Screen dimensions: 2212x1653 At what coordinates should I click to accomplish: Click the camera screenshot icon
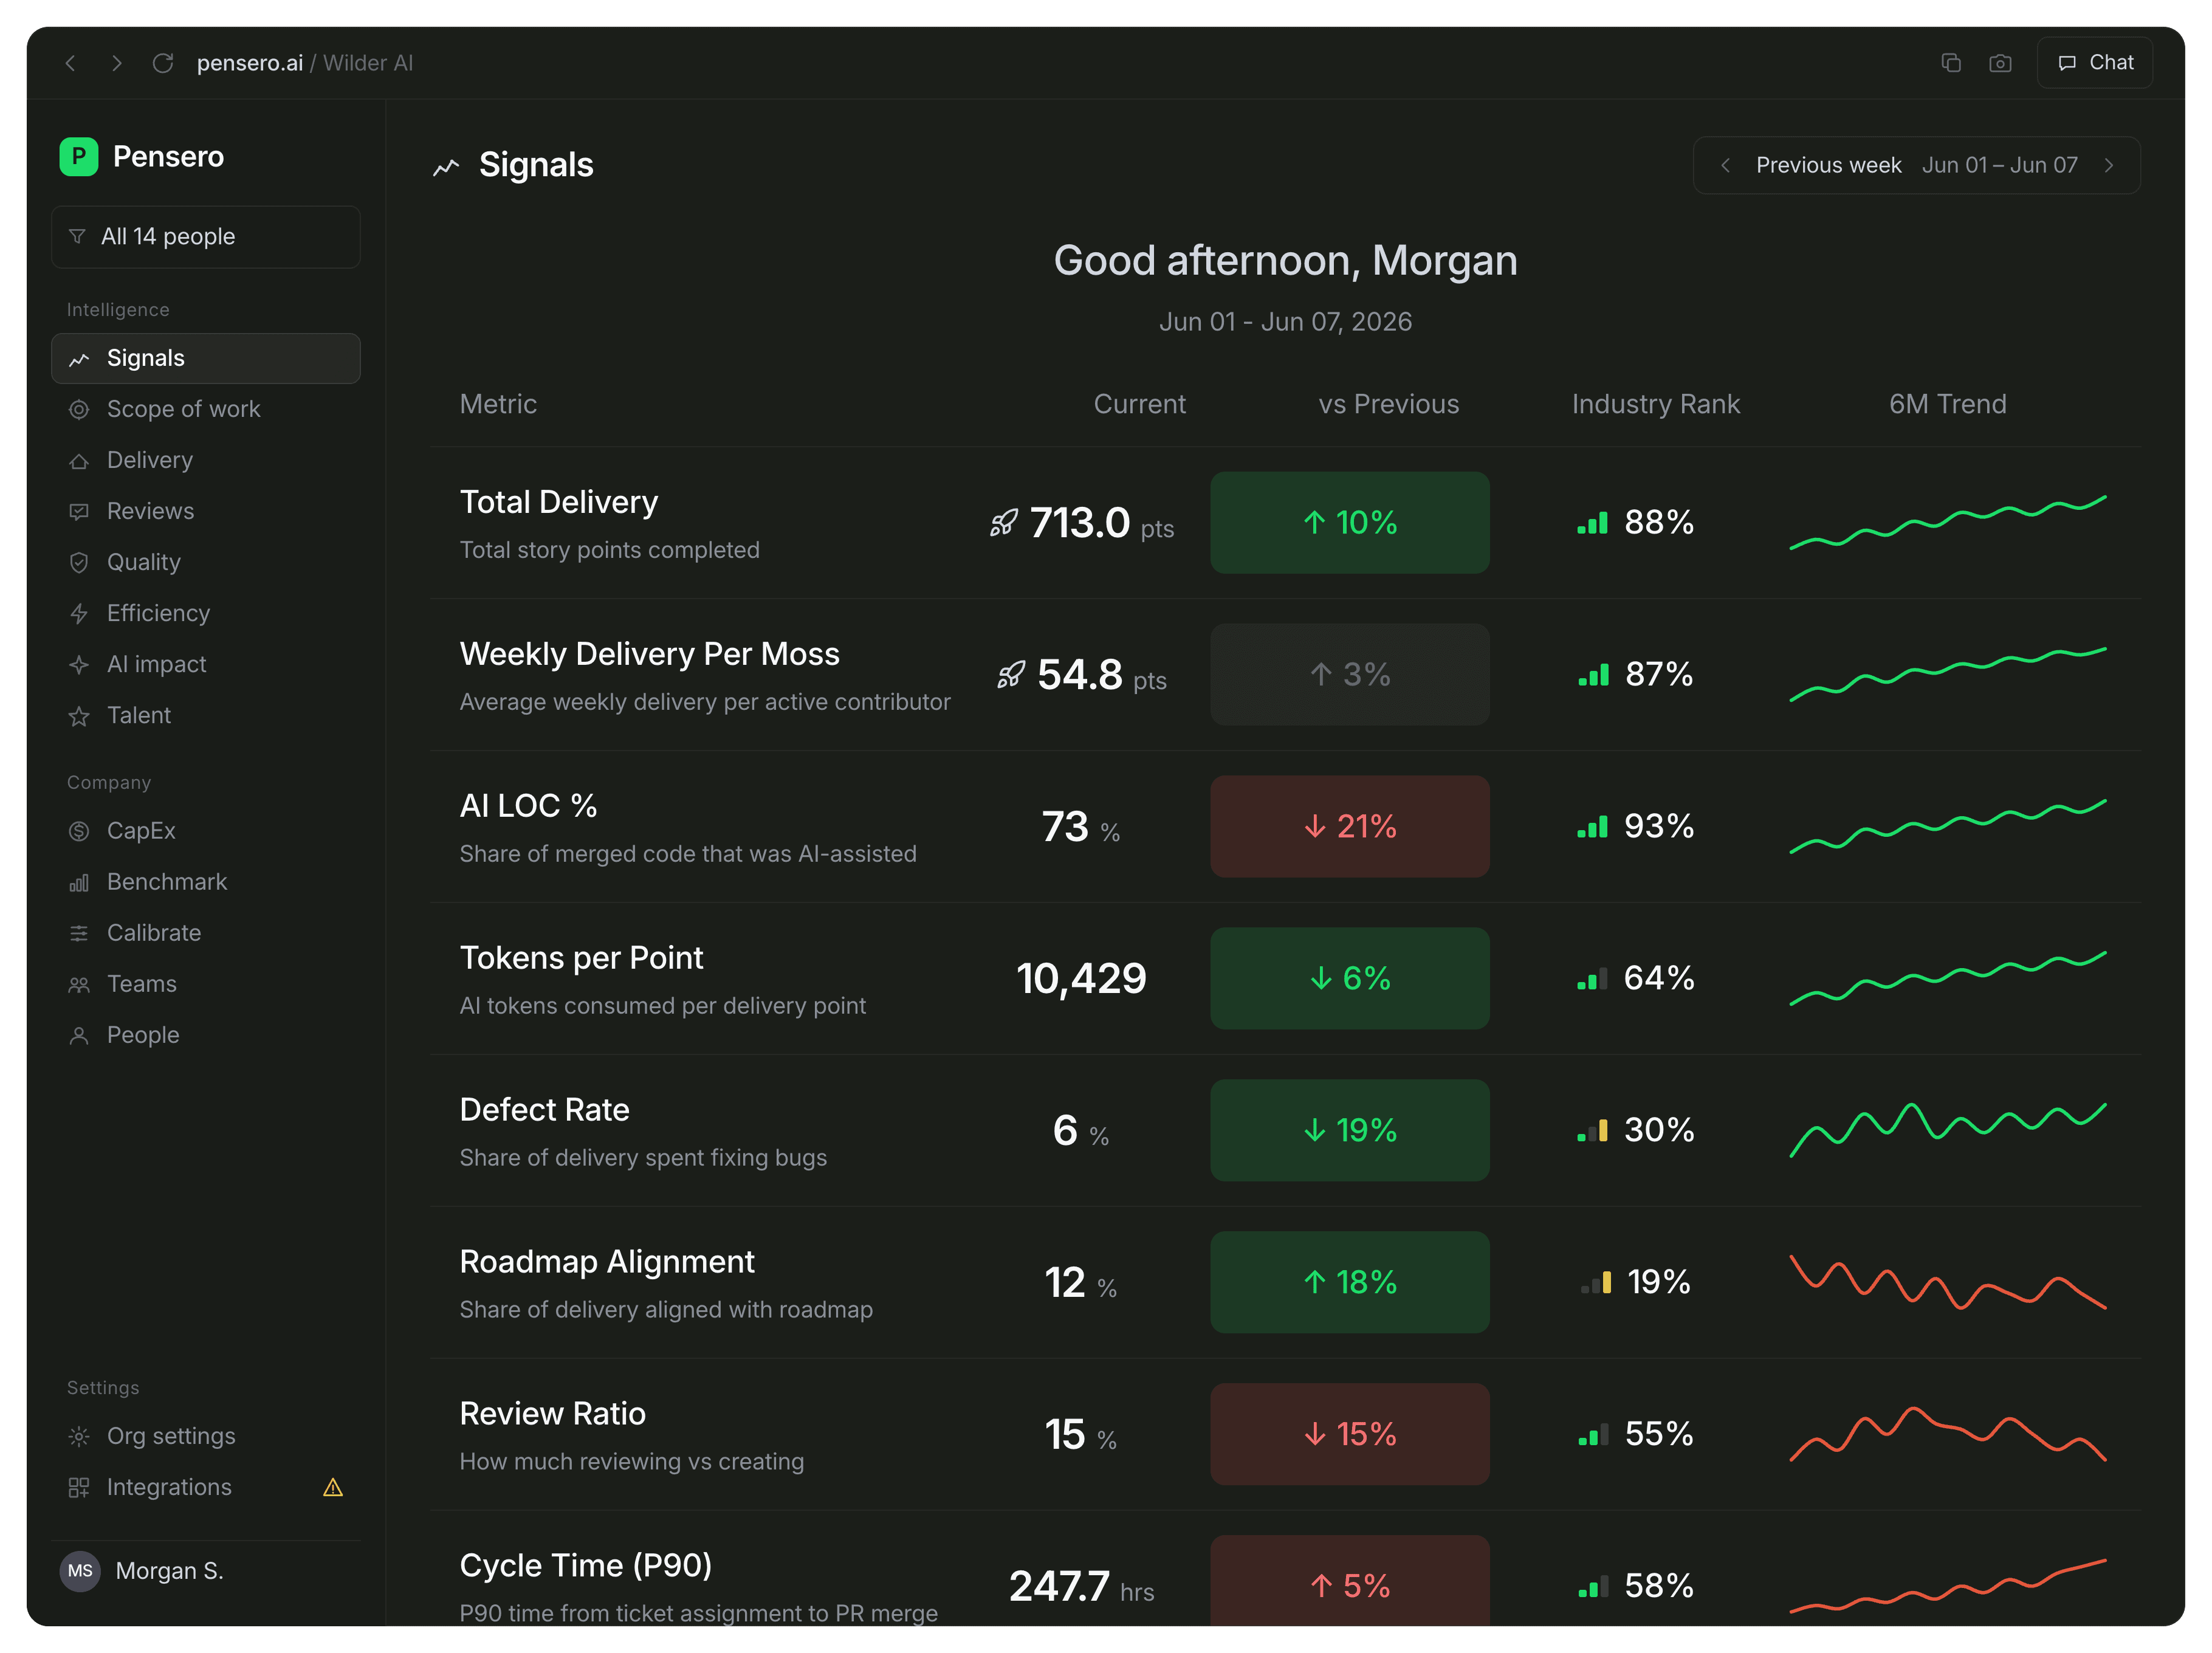click(x=2000, y=63)
